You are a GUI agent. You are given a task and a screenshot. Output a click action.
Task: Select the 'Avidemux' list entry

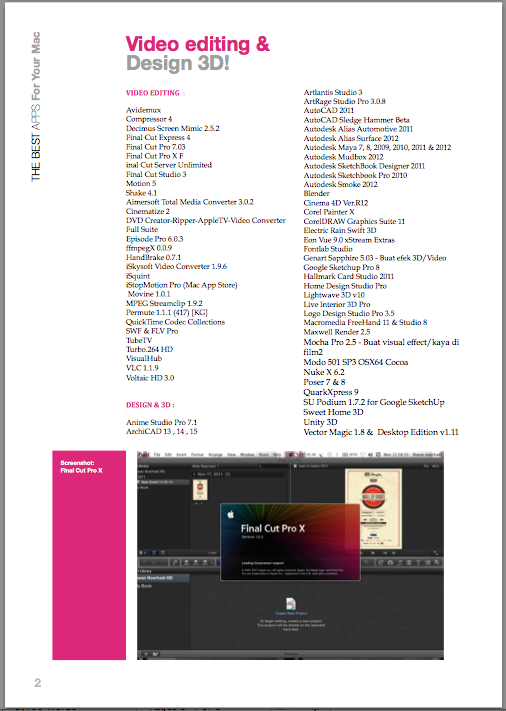coord(143,110)
